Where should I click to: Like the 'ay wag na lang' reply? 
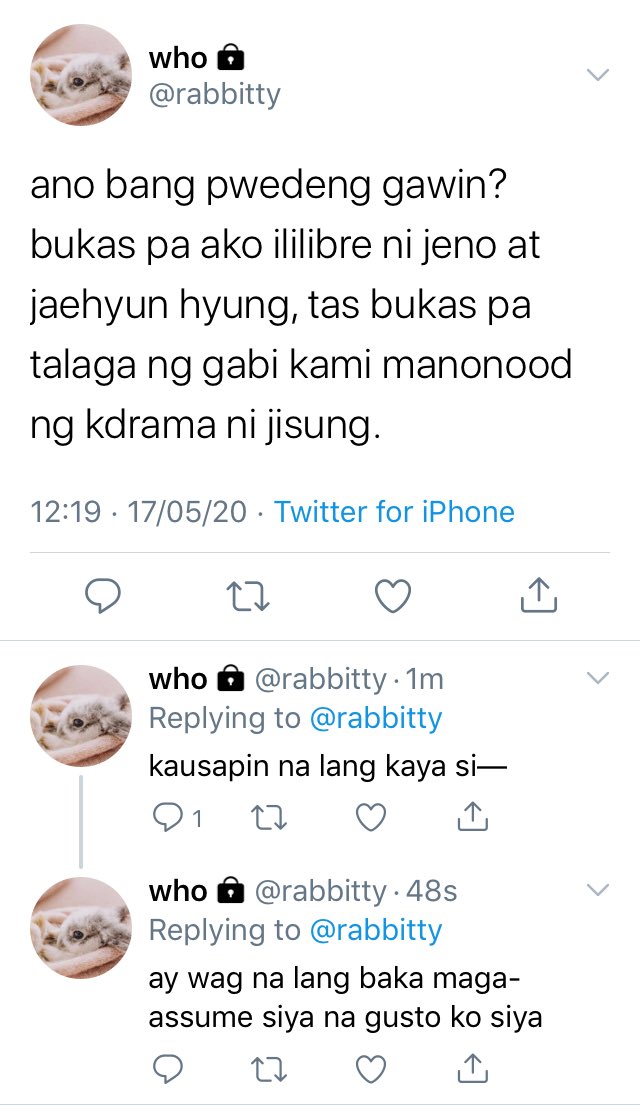pos(371,1069)
